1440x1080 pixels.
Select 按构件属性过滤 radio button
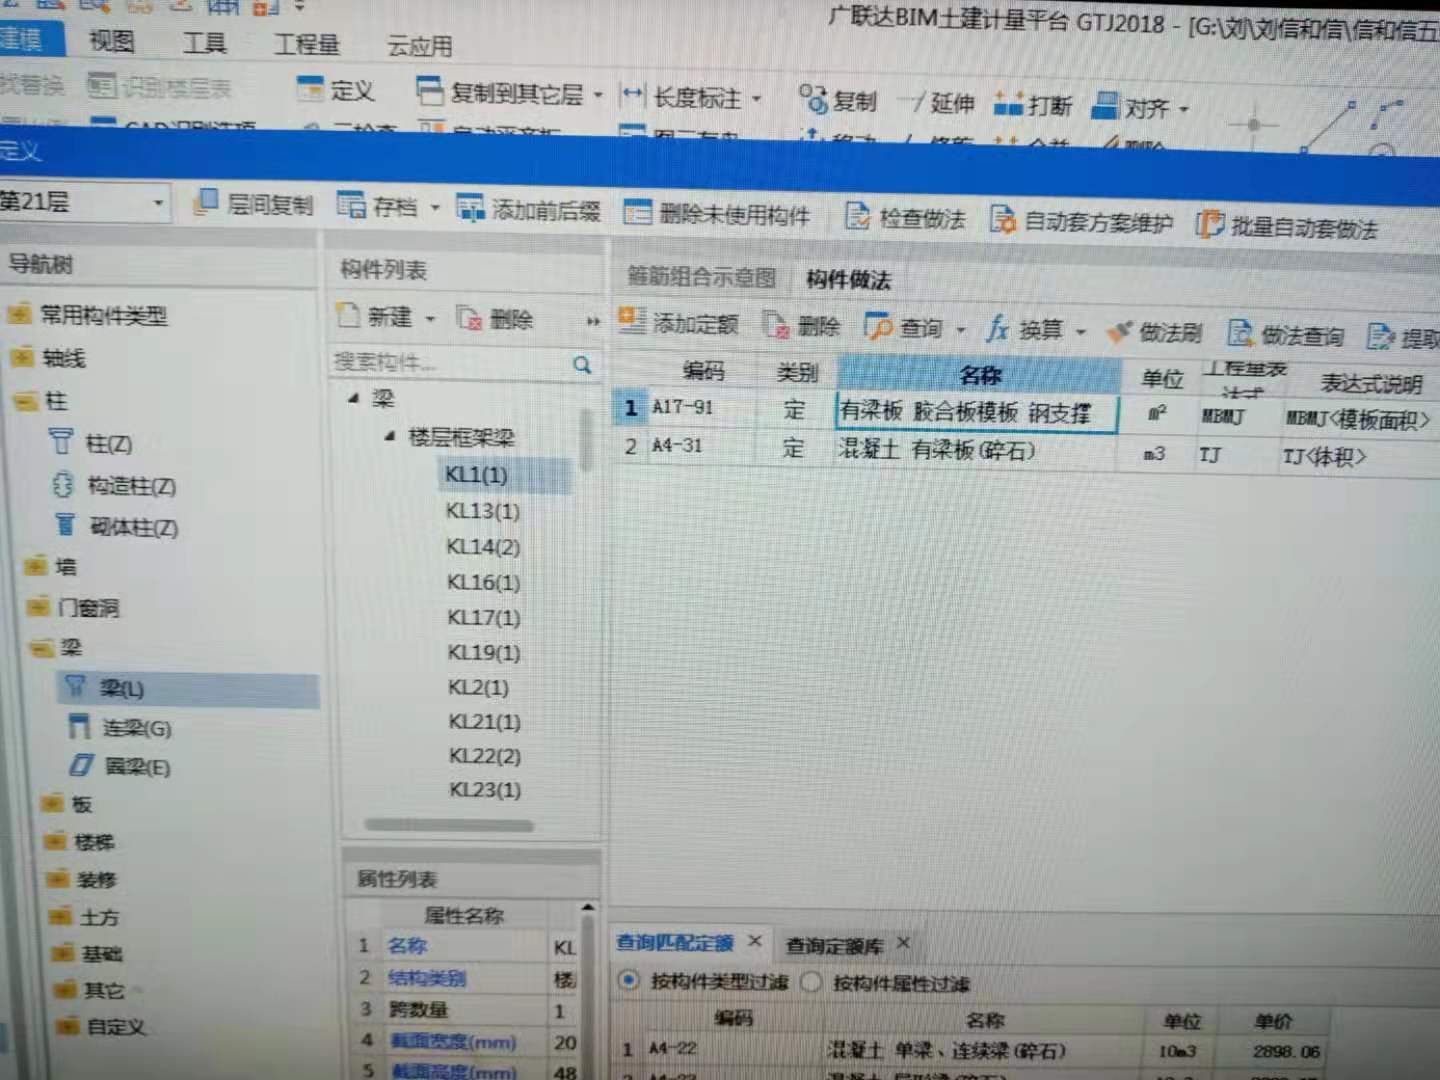point(812,982)
